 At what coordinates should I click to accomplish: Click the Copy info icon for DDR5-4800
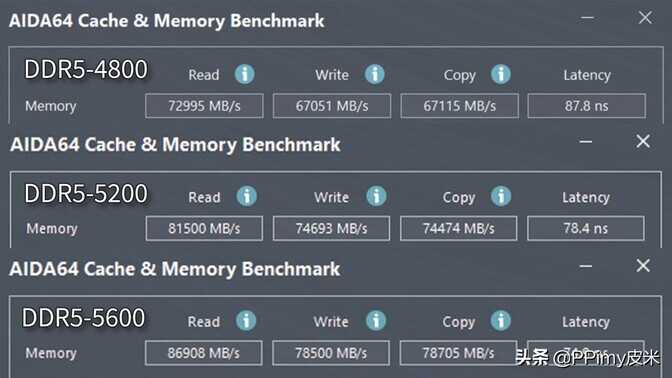coord(501,74)
